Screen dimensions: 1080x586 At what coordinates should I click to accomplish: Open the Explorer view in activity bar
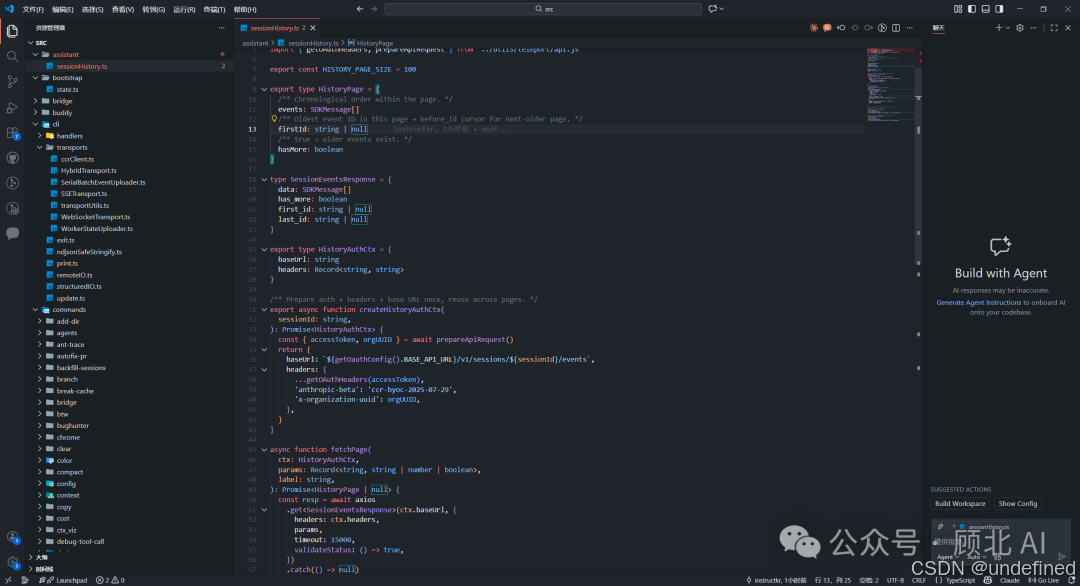click(x=12, y=31)
